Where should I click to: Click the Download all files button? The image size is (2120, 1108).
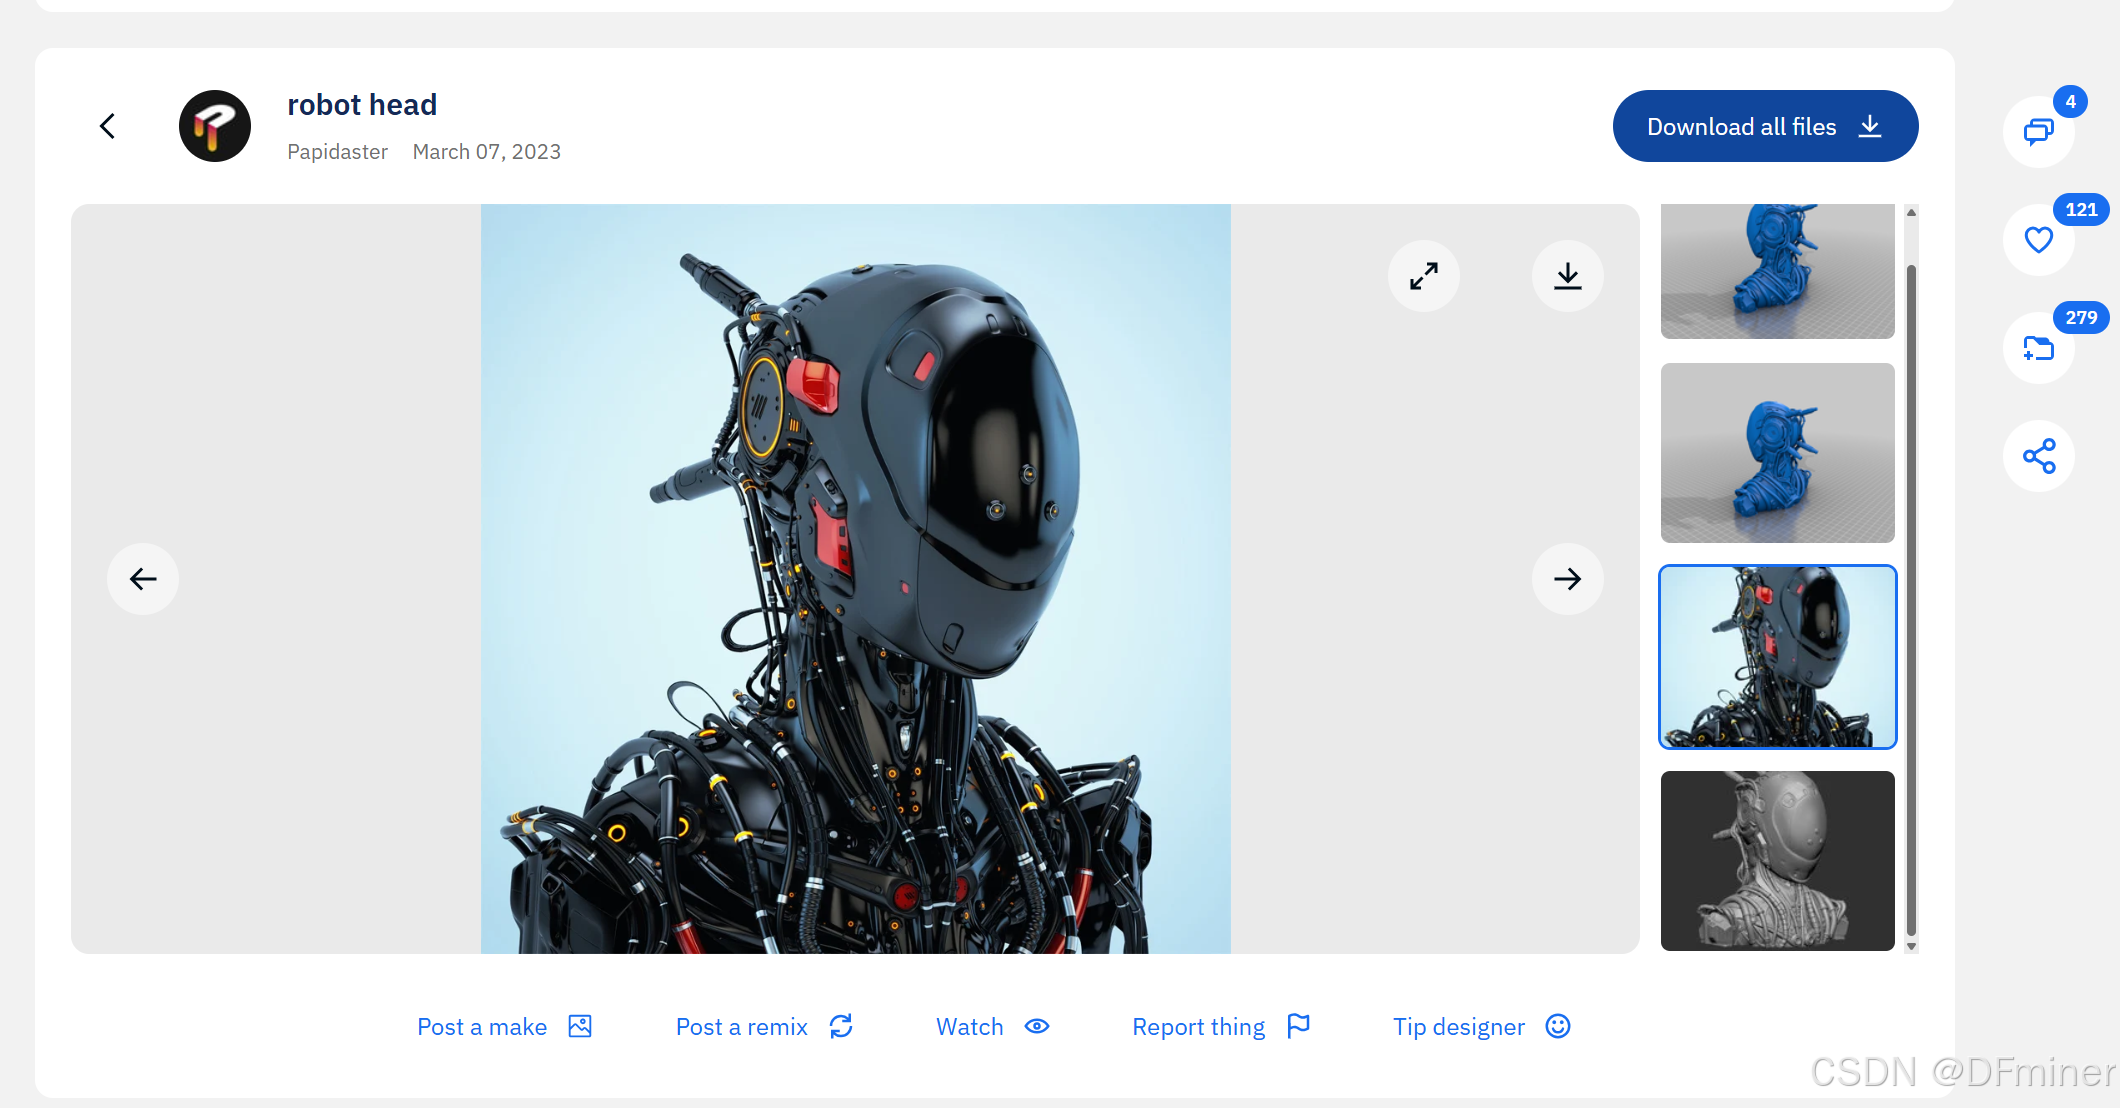pos(1764,126)
